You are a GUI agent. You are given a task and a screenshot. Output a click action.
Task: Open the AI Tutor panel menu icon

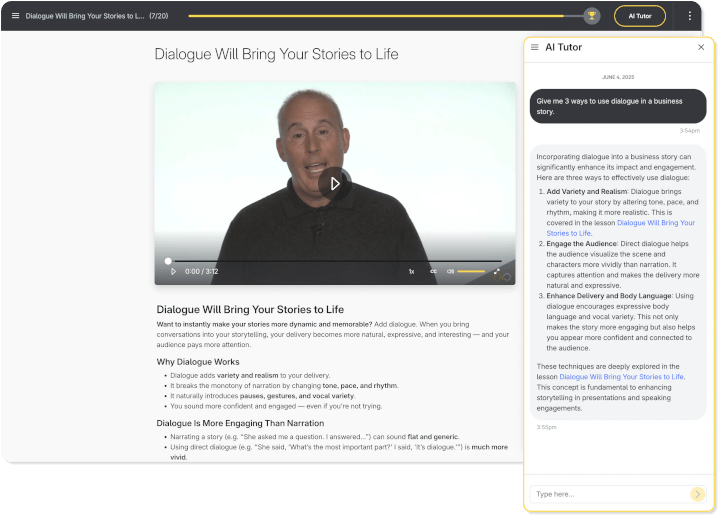[535, 47]
